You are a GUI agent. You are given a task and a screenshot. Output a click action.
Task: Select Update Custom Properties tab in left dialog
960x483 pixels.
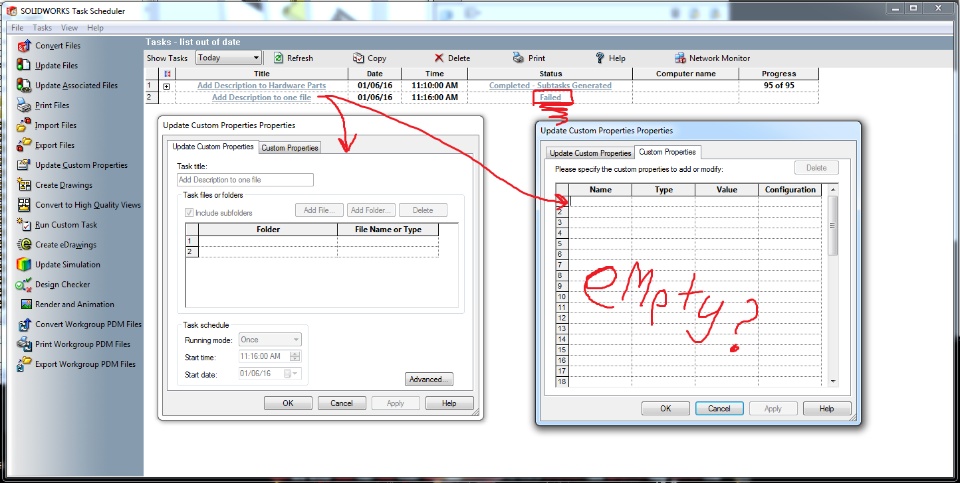(x=212, y=147)
